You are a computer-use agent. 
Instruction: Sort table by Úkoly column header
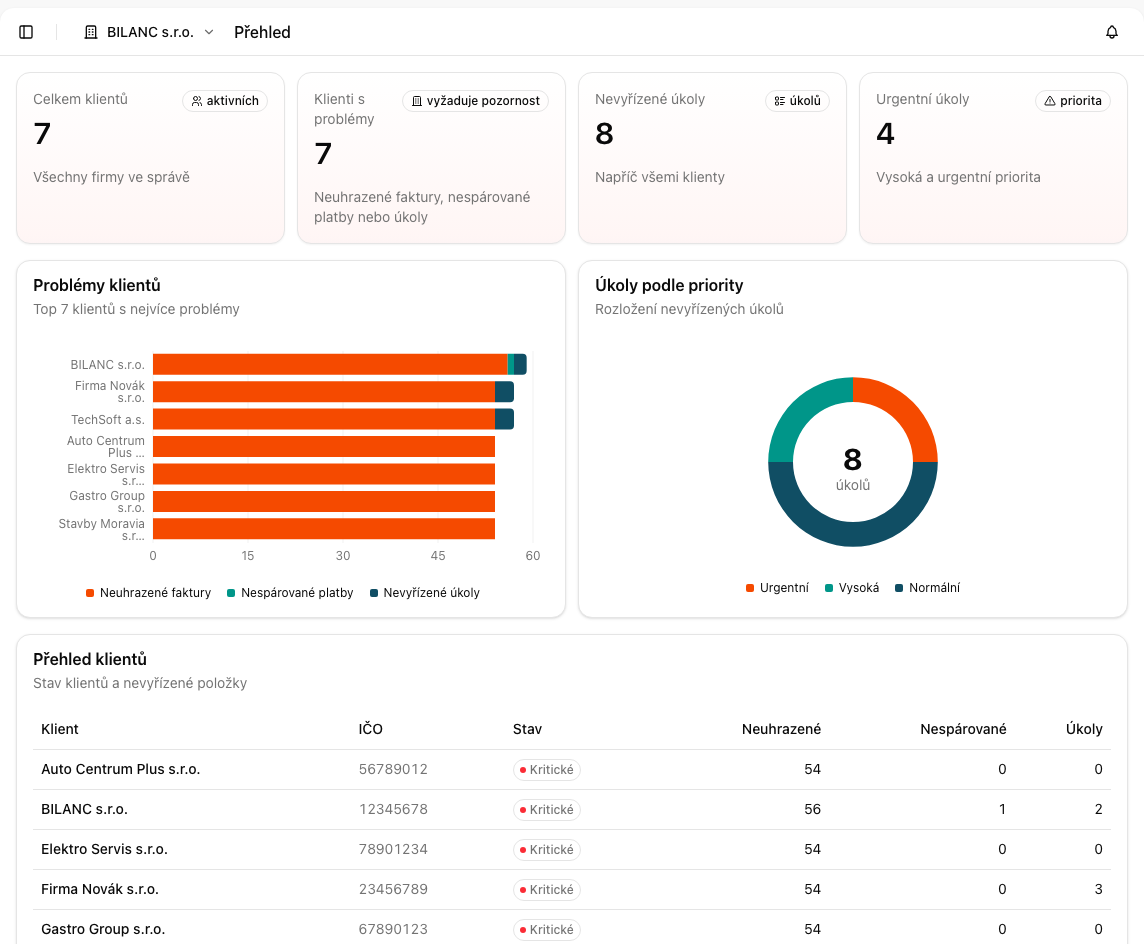(x=1084, y=730)
